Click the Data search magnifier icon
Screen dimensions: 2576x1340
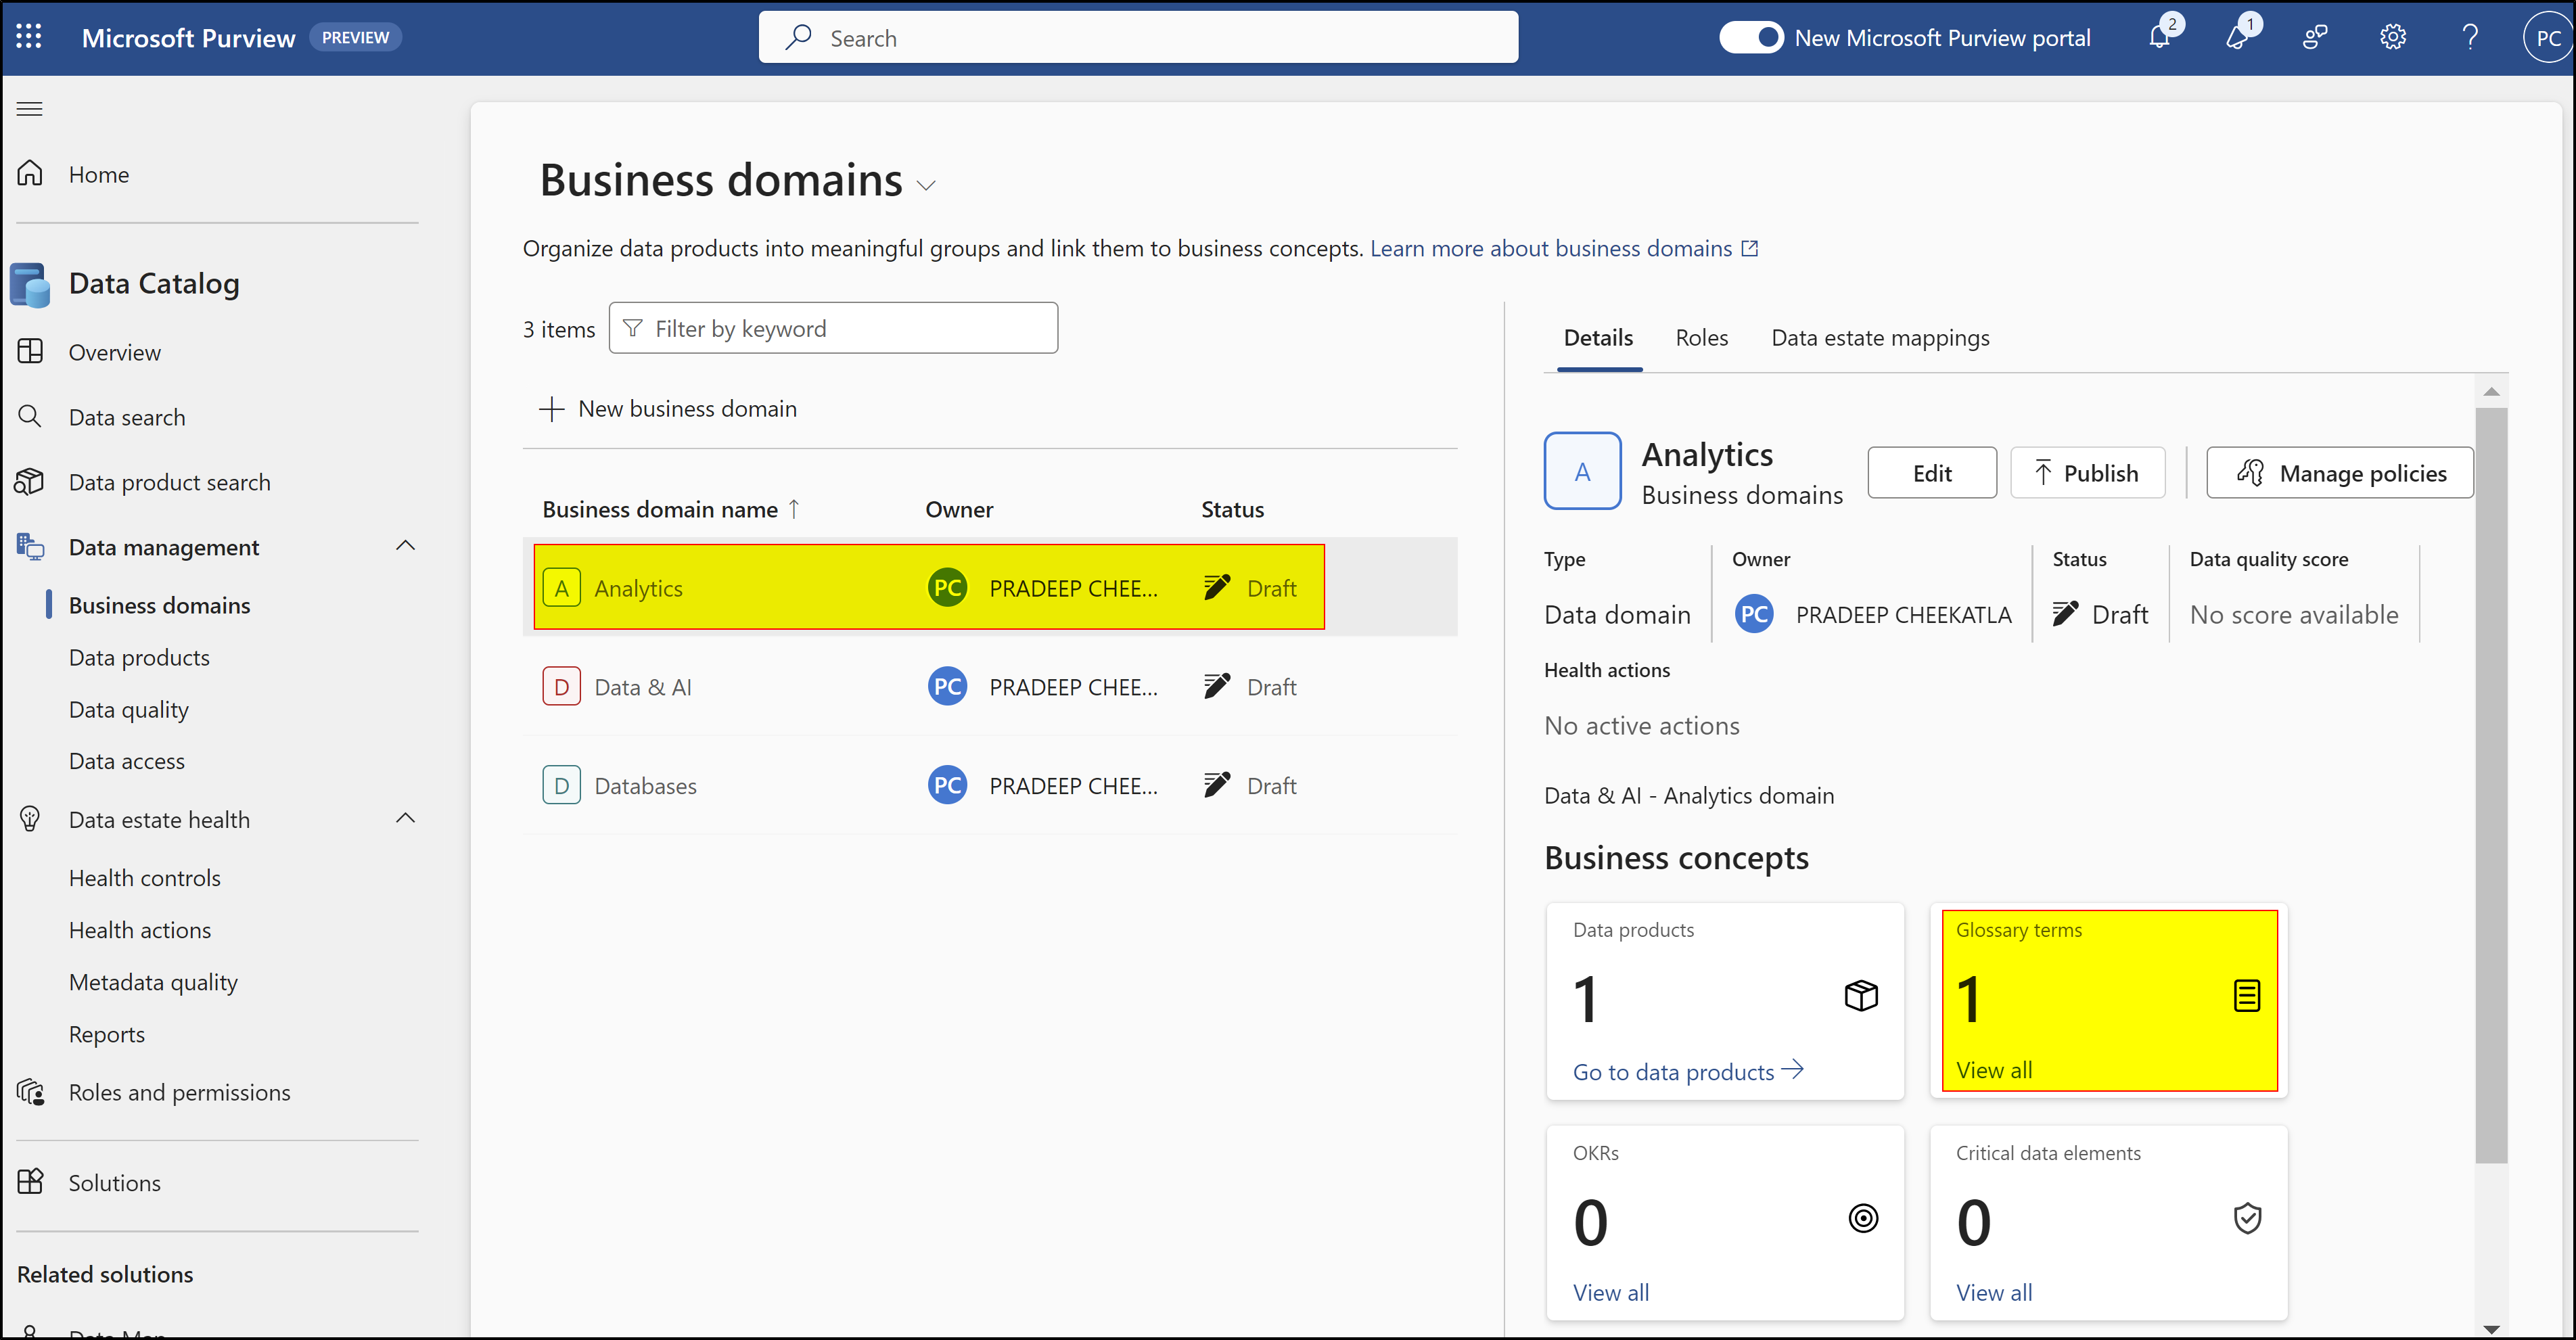(30, 416)
